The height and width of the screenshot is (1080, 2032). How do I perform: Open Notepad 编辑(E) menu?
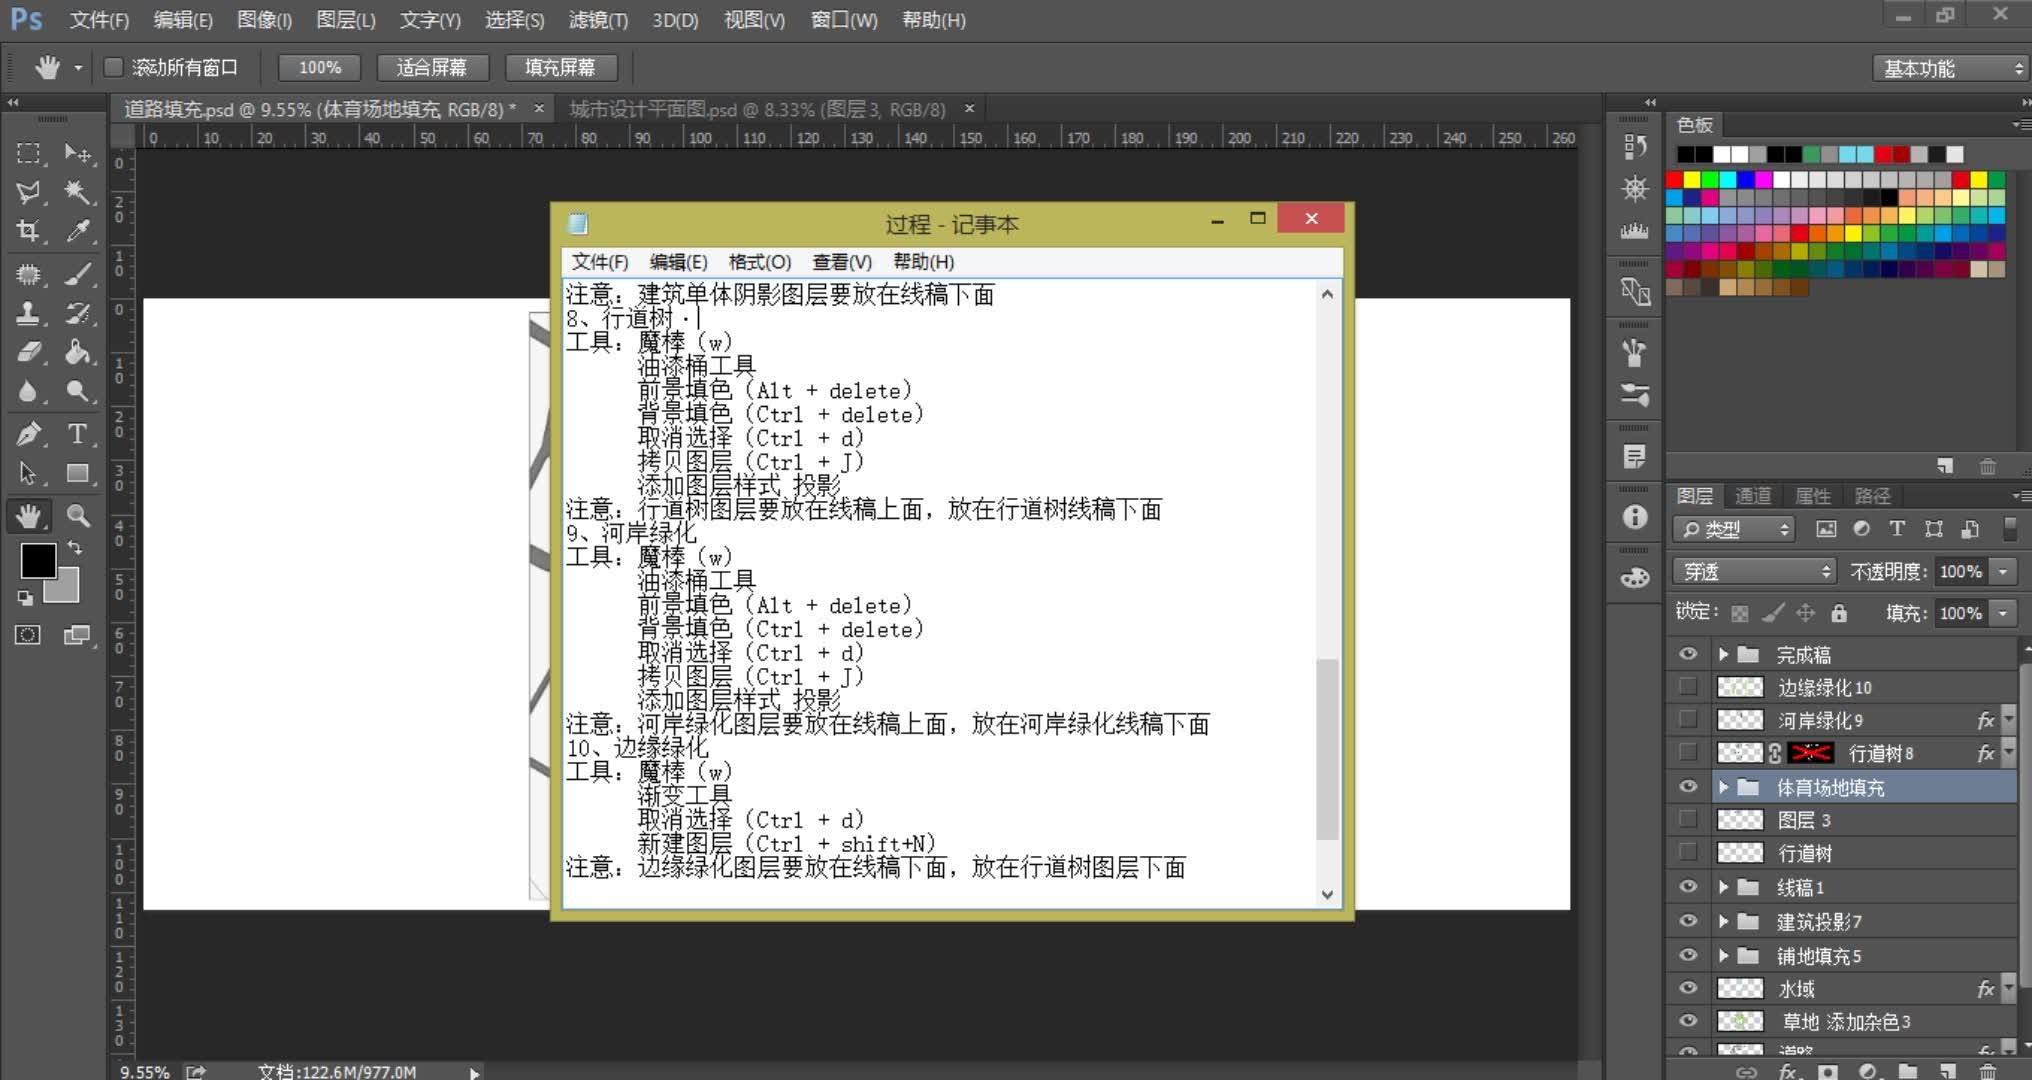point(678,262)
